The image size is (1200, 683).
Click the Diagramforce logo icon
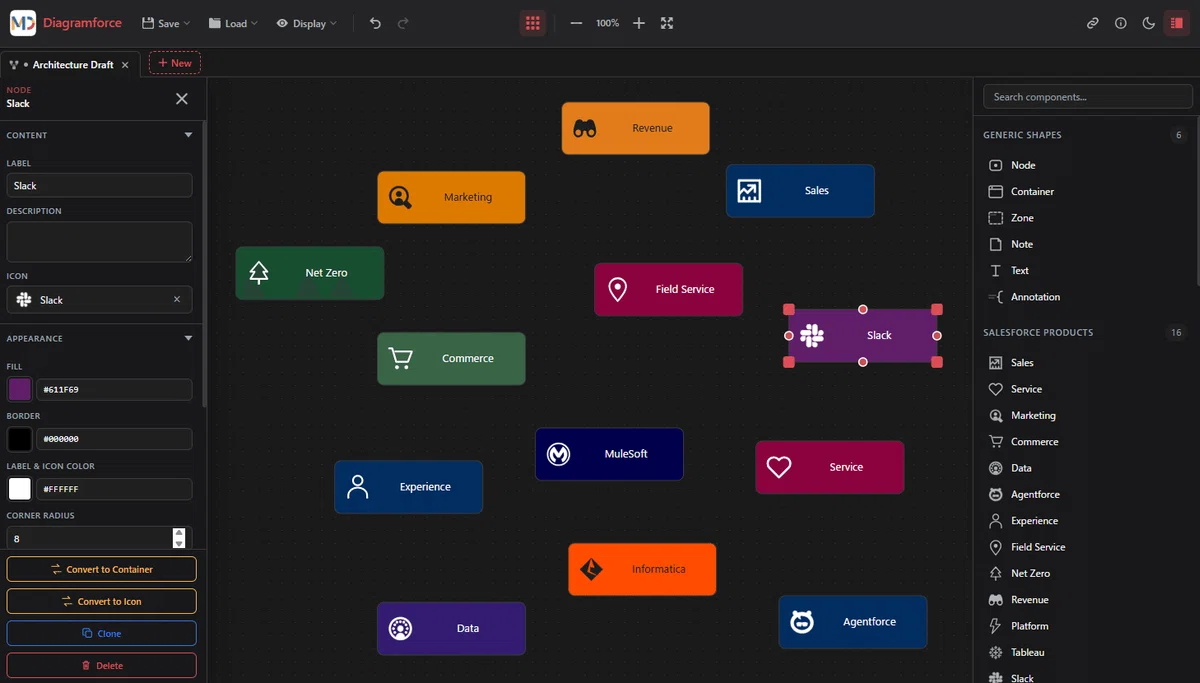(23, 23)
